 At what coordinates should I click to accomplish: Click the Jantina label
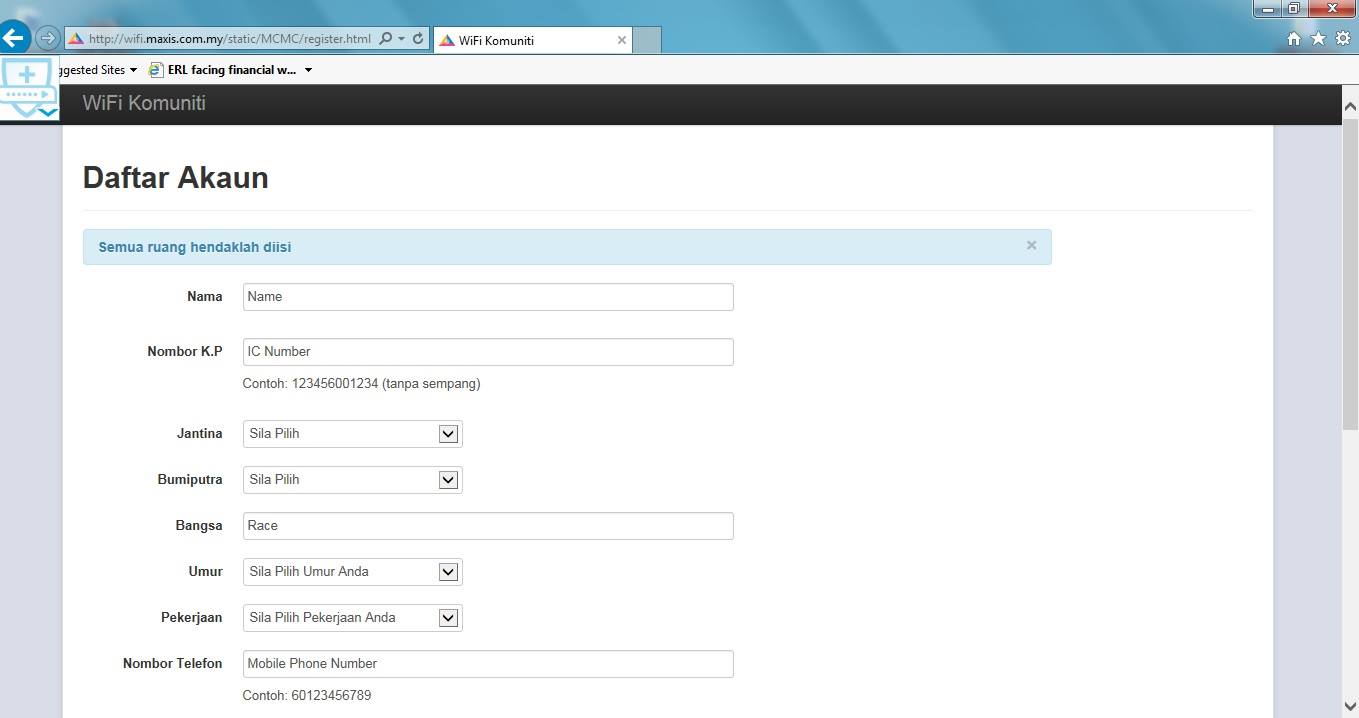click(x=200, y=434)
